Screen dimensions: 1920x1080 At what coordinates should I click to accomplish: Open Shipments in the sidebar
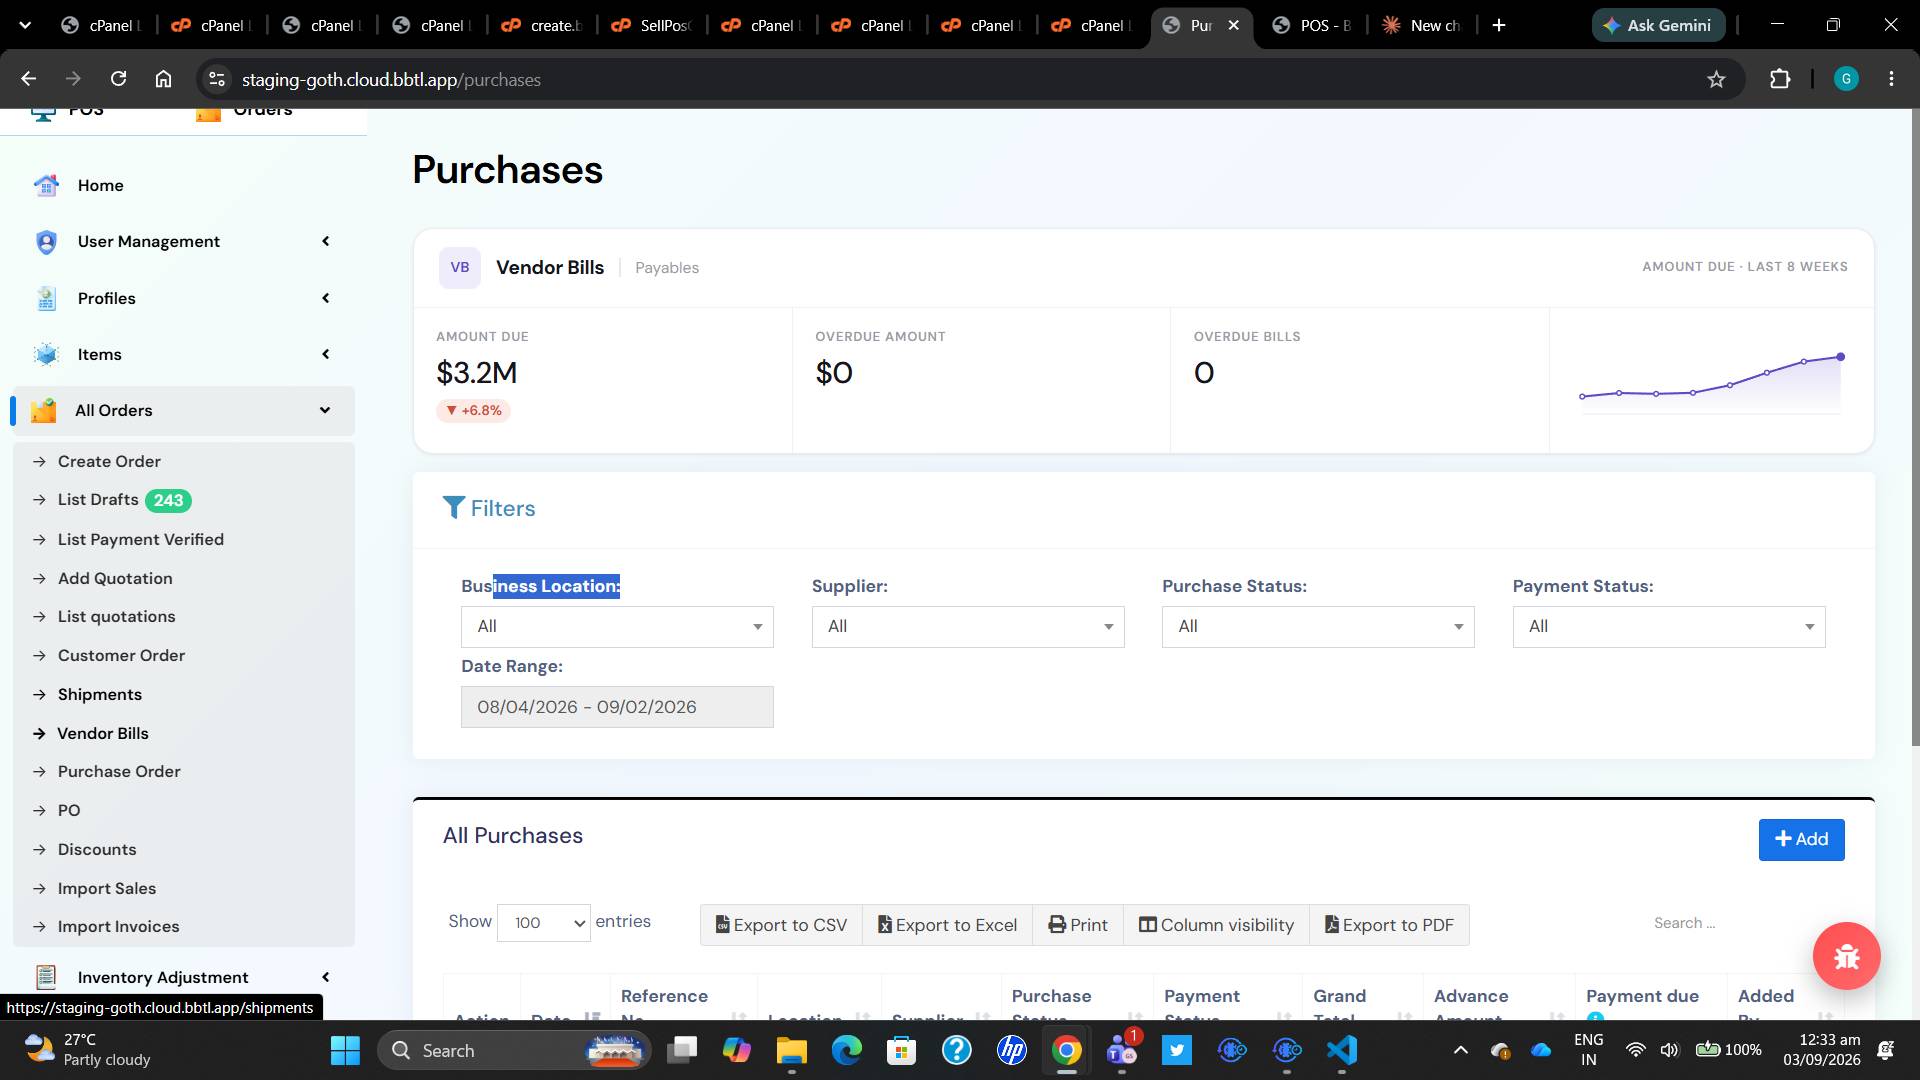(x=100, y=694)
